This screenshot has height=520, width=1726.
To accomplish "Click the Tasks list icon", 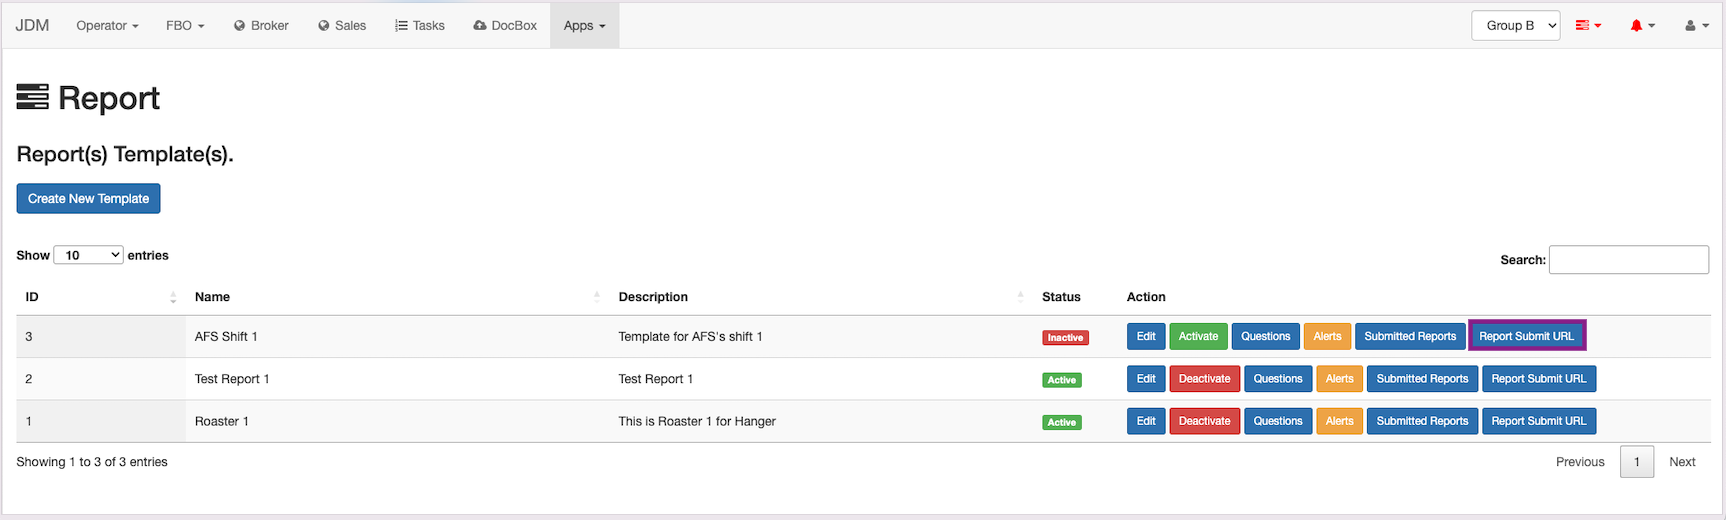I will [x=401, y=26].
